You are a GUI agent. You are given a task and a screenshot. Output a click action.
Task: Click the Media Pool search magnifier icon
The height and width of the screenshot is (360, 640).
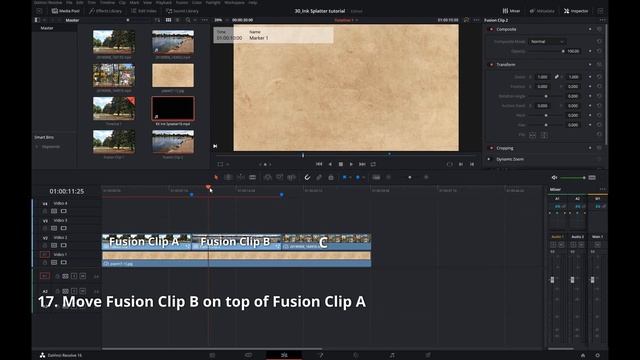click(x=188, y=20)
